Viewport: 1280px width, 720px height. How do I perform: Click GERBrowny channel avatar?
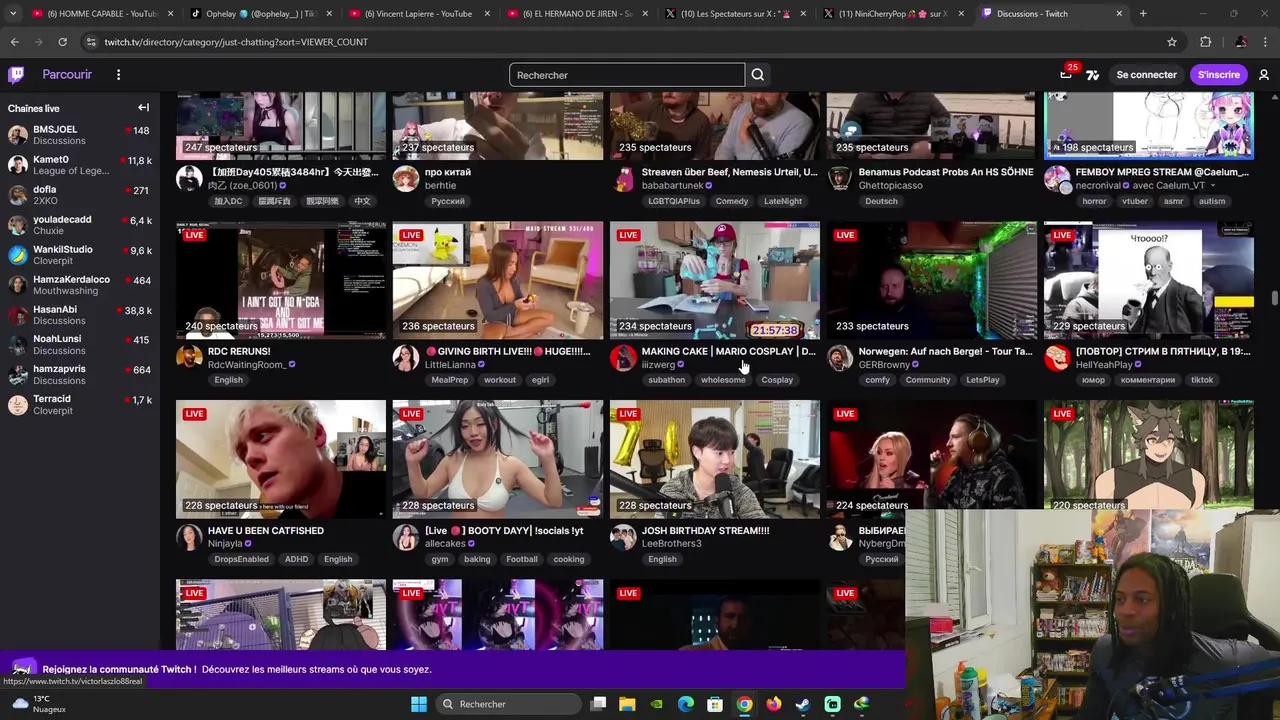click(x=840, y=358)
